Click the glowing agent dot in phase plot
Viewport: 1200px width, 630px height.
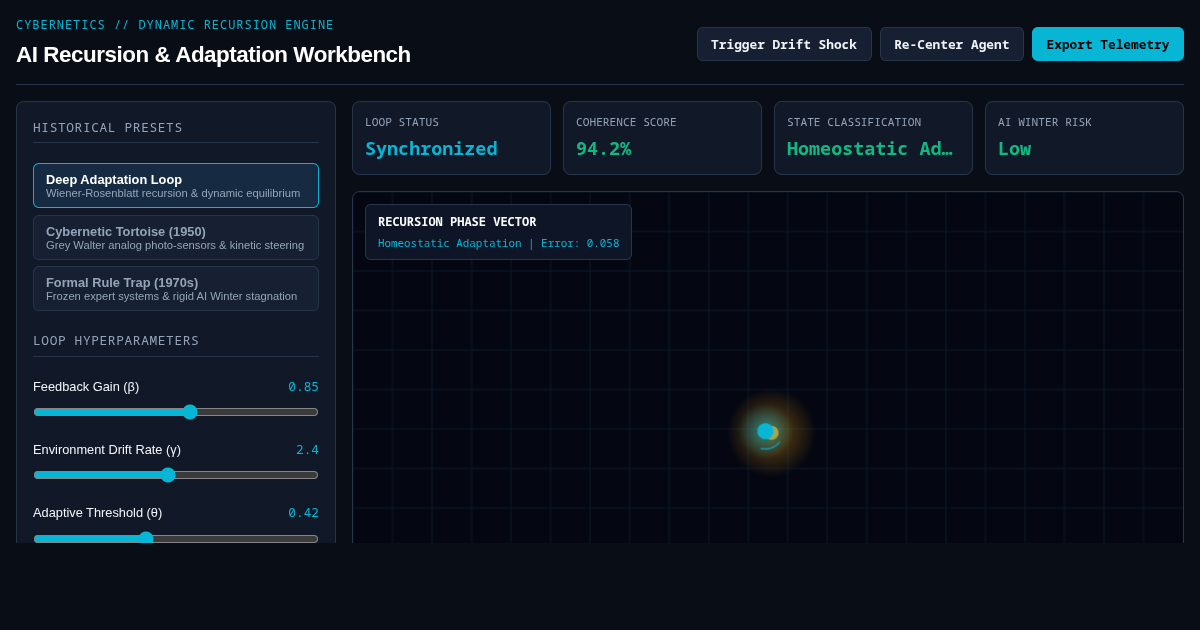(x=766, y=431)
